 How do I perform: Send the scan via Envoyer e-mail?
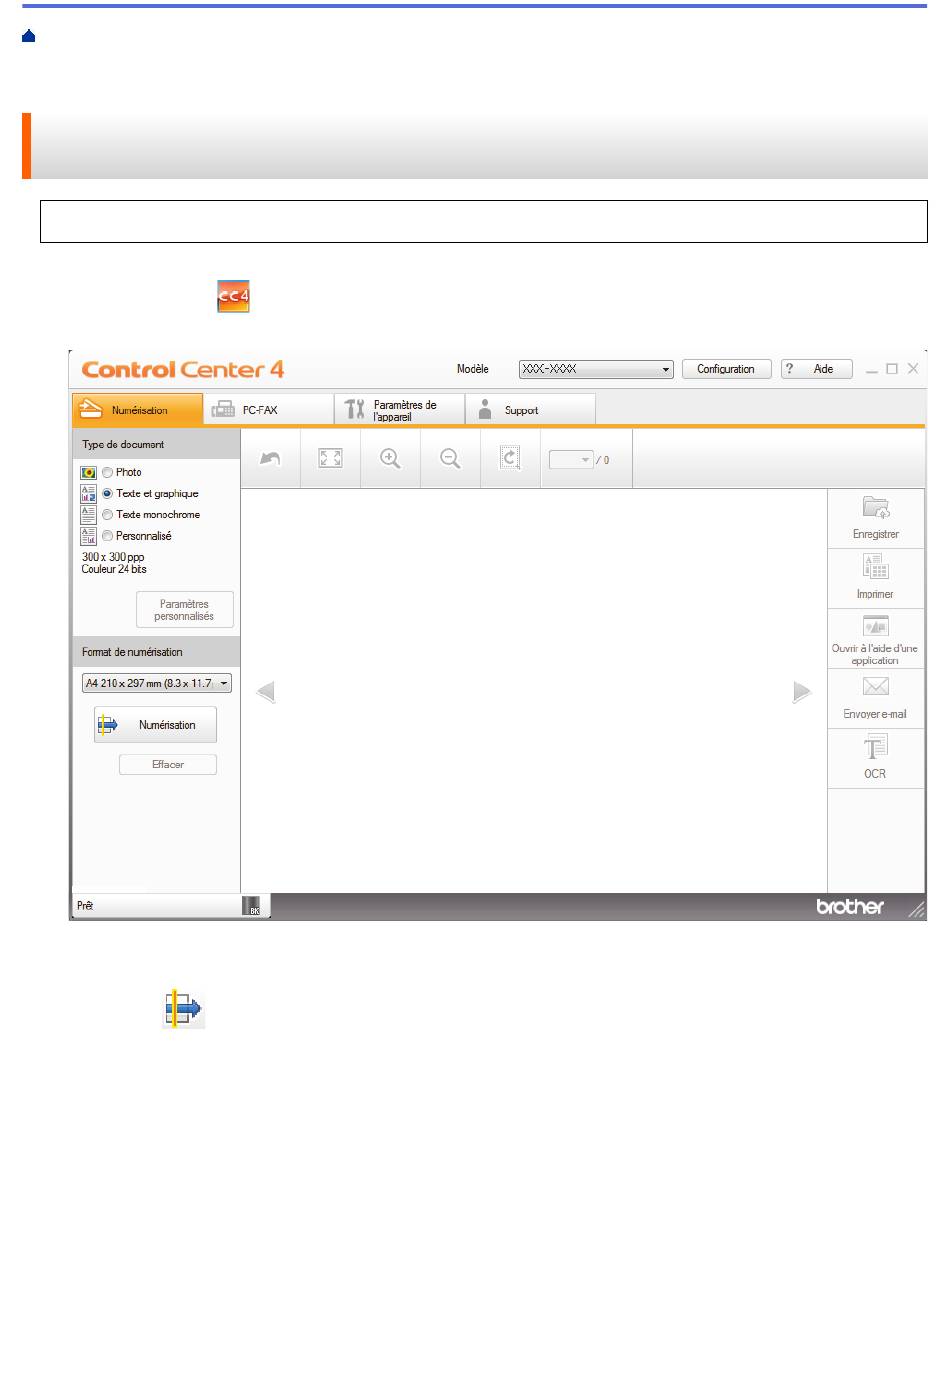pyautogui.click(x=875, y=699)
